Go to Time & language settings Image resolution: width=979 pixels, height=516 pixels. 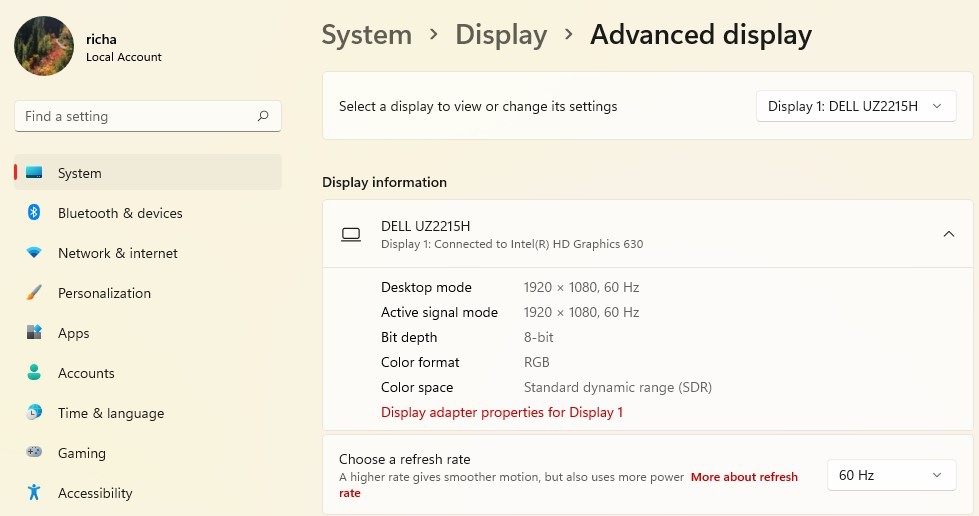(148, 412)
